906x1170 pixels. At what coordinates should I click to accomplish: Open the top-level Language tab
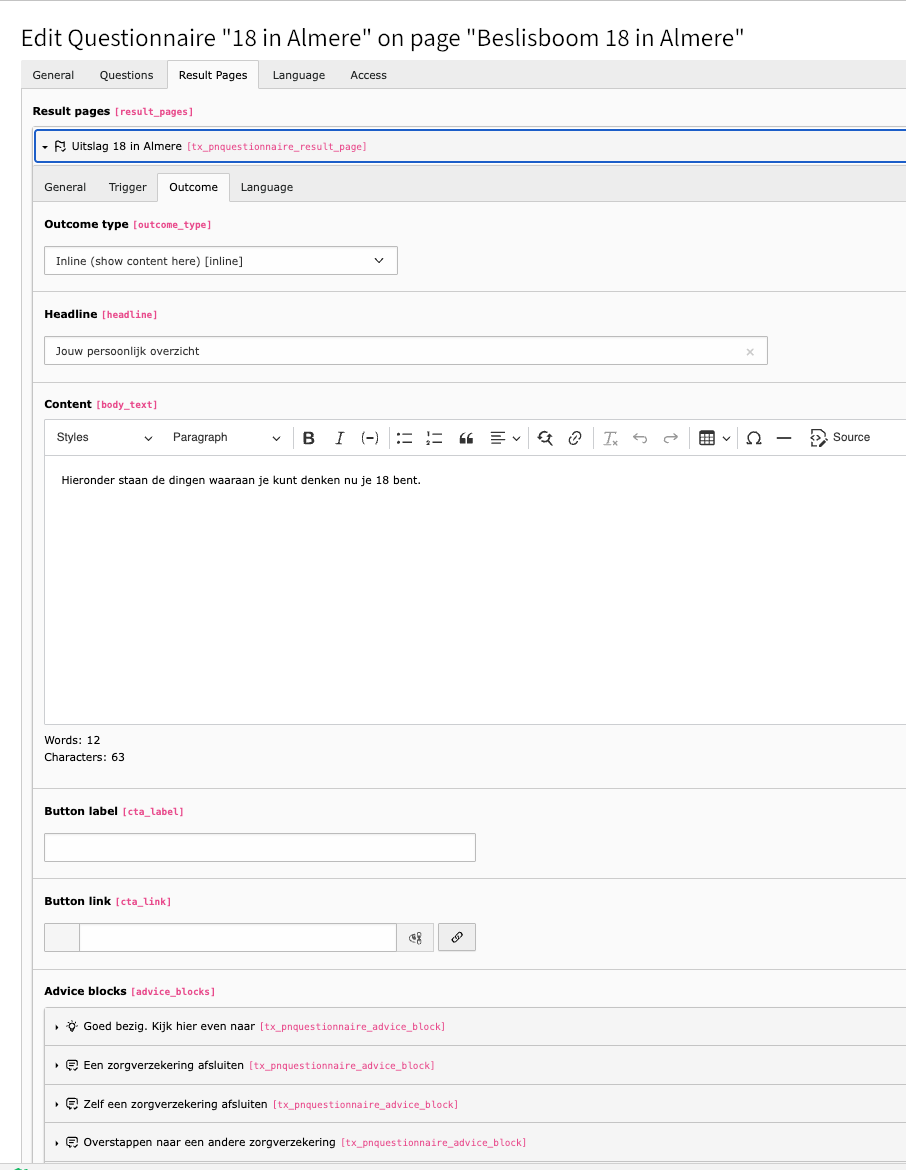tap(299, 75)
